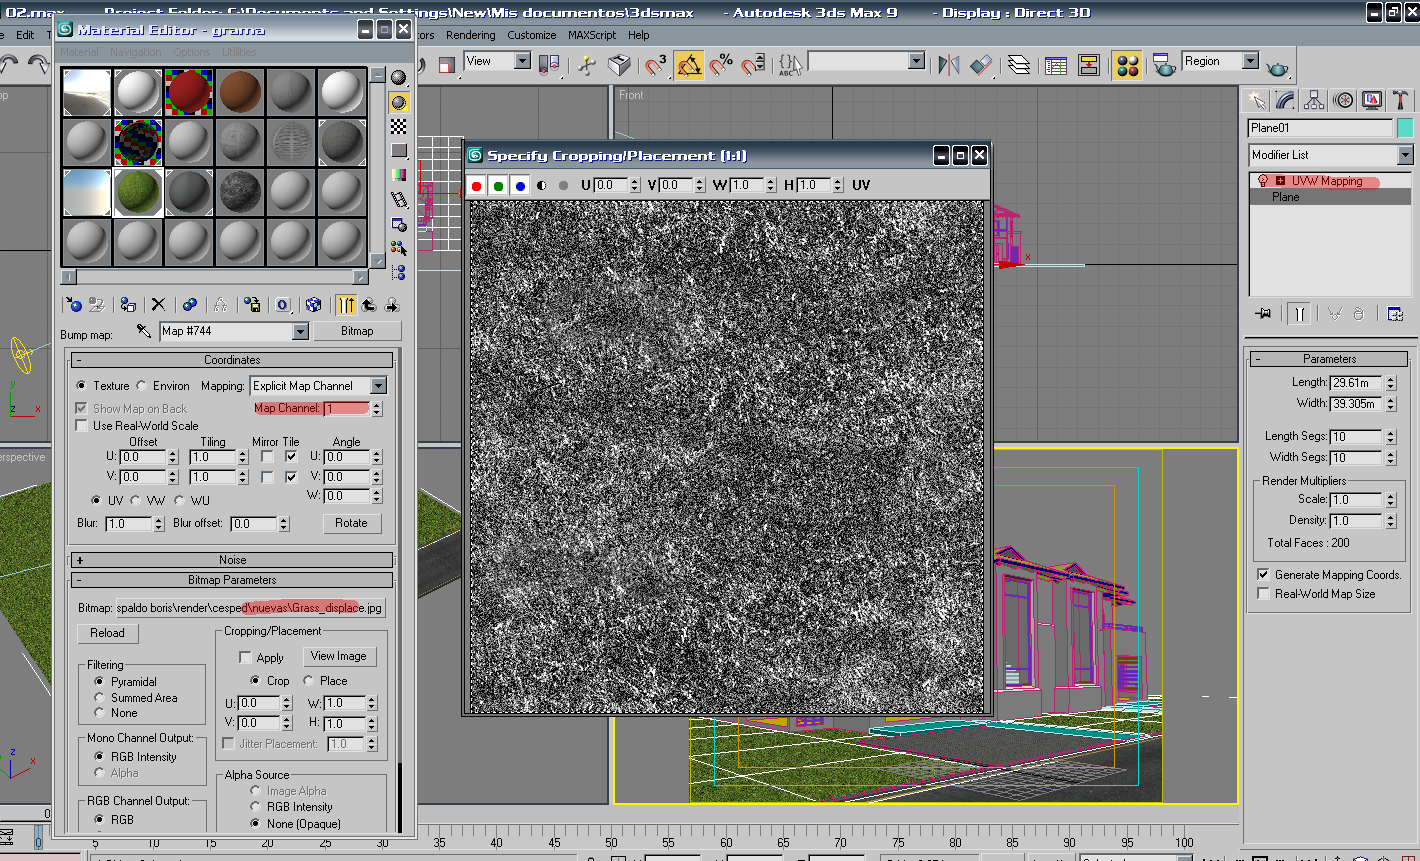Image resolution: width=1420 pixels, height=861 pixels.
Task: Click the Reset Map/Material X icon
Action: click(x=158, y=305)
